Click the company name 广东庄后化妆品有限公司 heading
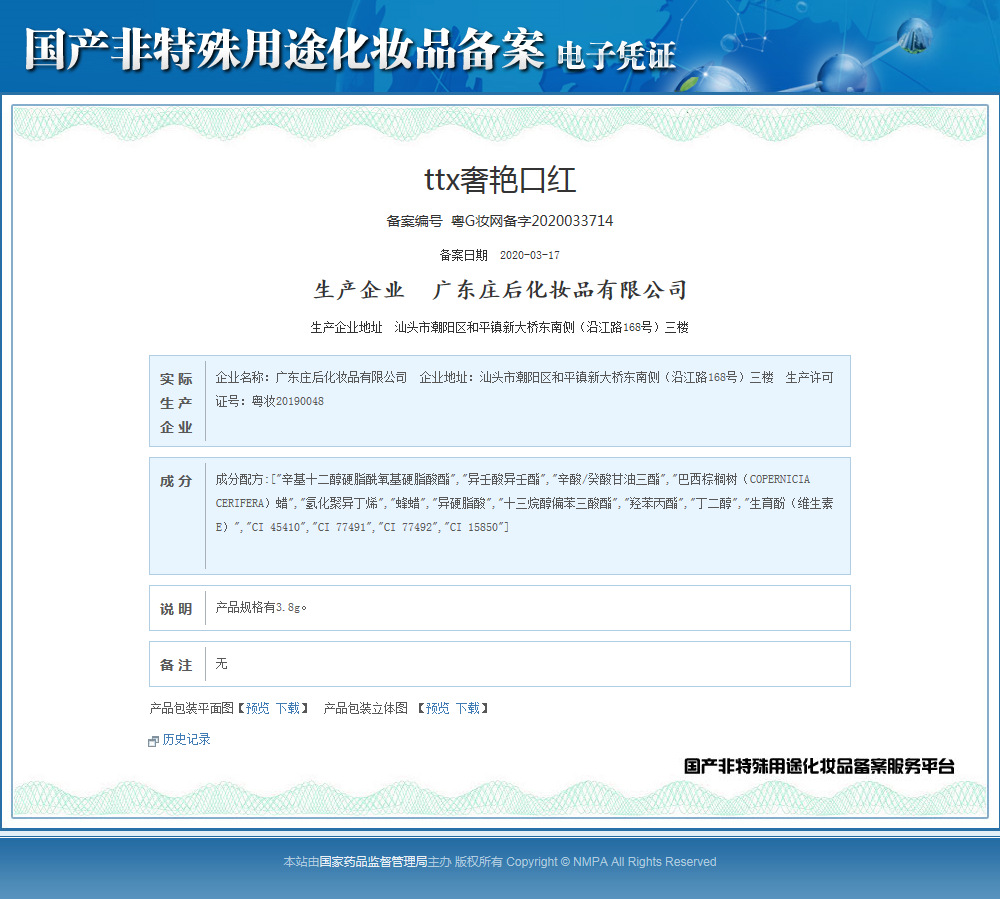This screenshot has width=1000, height=899. point(560,290)
